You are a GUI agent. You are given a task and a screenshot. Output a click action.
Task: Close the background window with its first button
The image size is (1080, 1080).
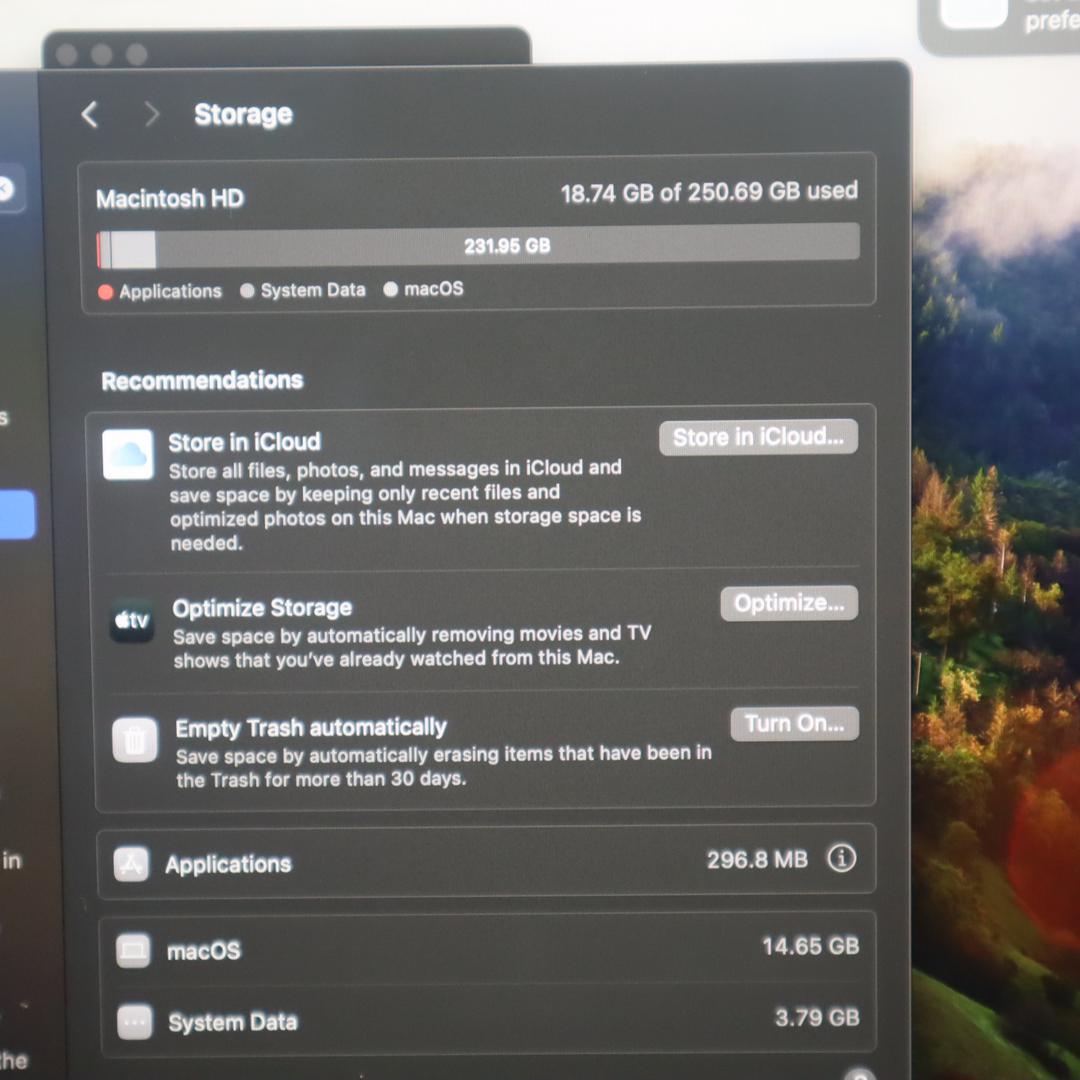pyautogui.click(x=67, y=54)
